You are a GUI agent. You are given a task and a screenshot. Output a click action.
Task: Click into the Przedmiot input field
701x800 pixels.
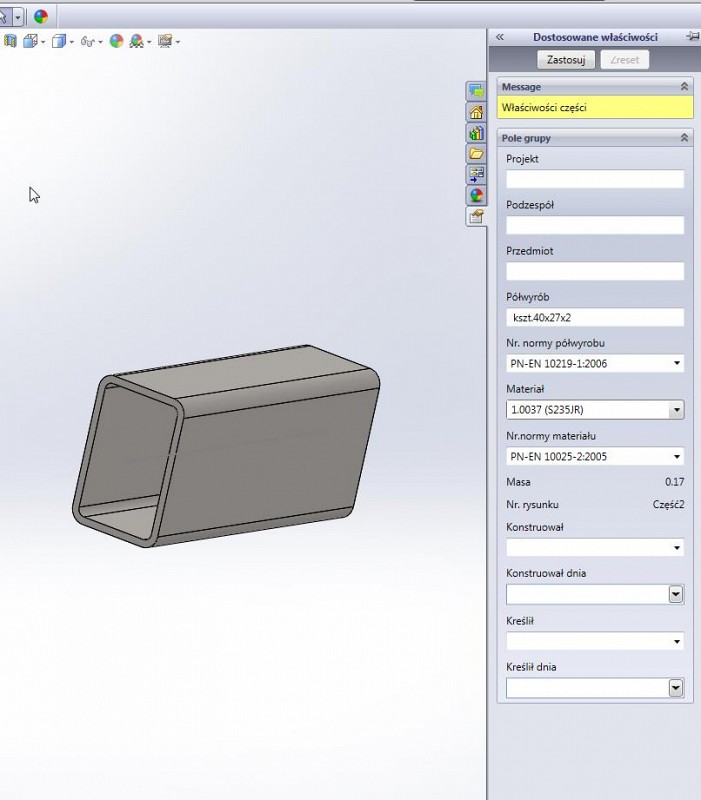595,271
